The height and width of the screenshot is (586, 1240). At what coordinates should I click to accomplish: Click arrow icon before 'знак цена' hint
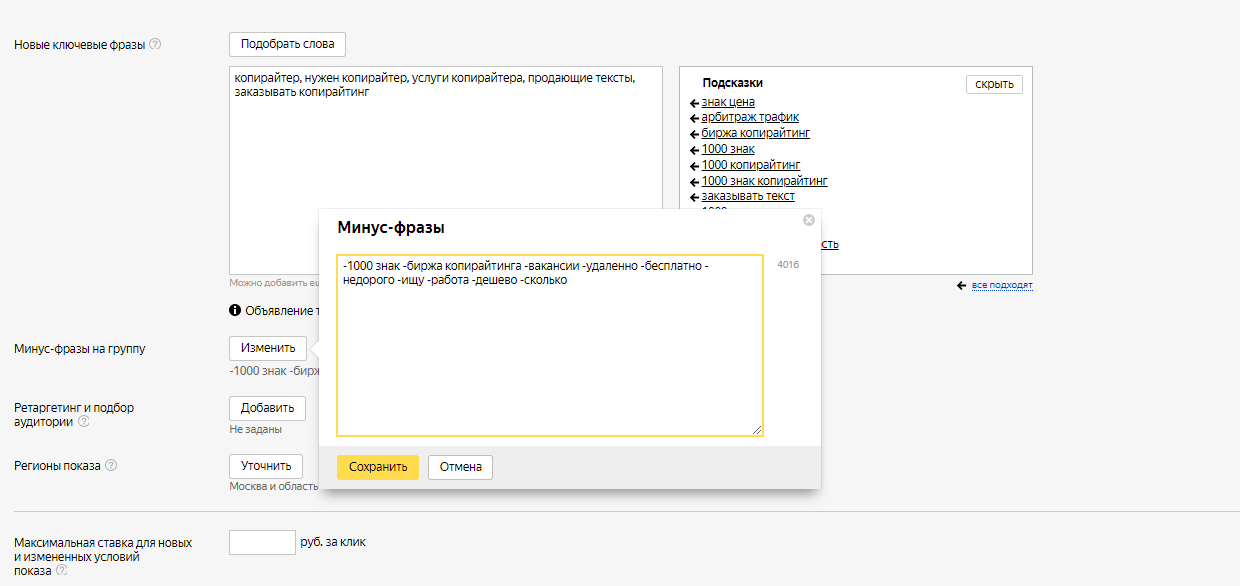(x=694, y=103)
